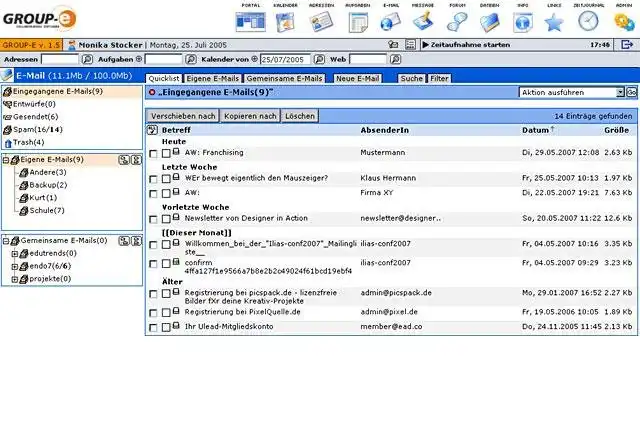Expand the projekte(0) folder

tap(15, 280)
